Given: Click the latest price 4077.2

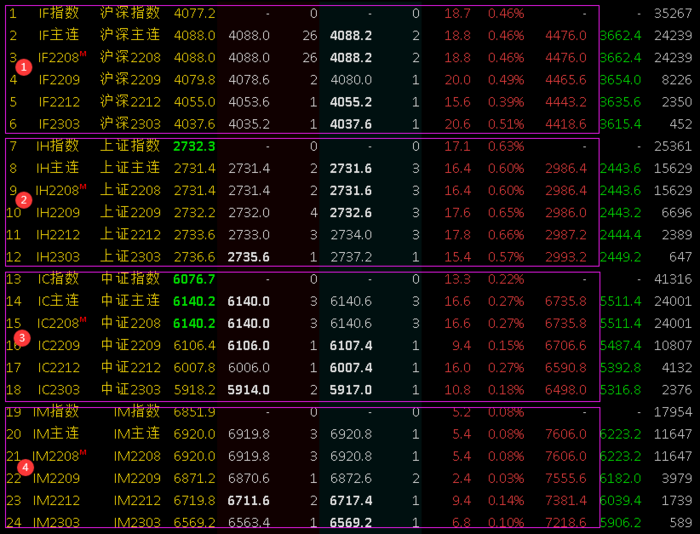Looking at the screenshot, I should [195, 13].
